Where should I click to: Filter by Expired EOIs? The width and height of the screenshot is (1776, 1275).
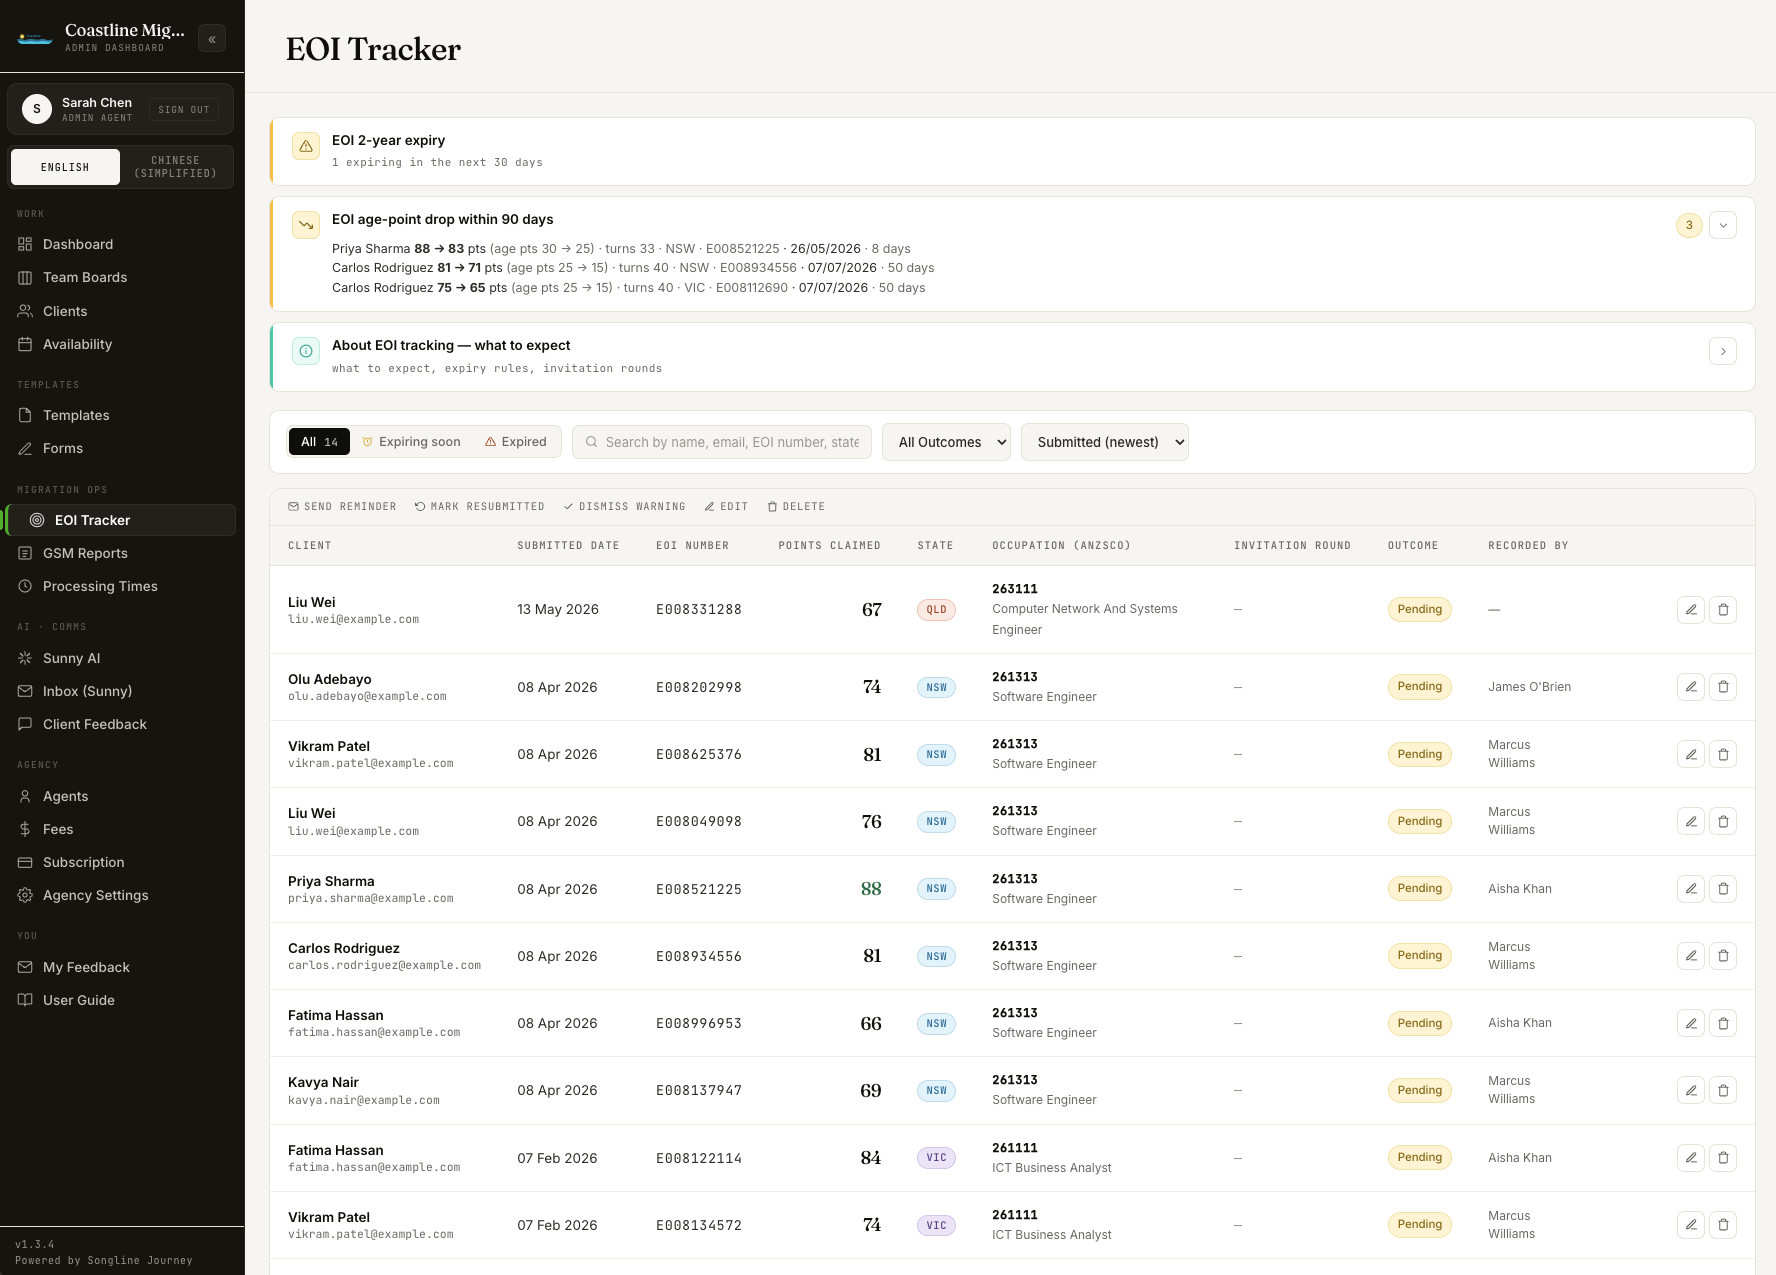[516, 442]
